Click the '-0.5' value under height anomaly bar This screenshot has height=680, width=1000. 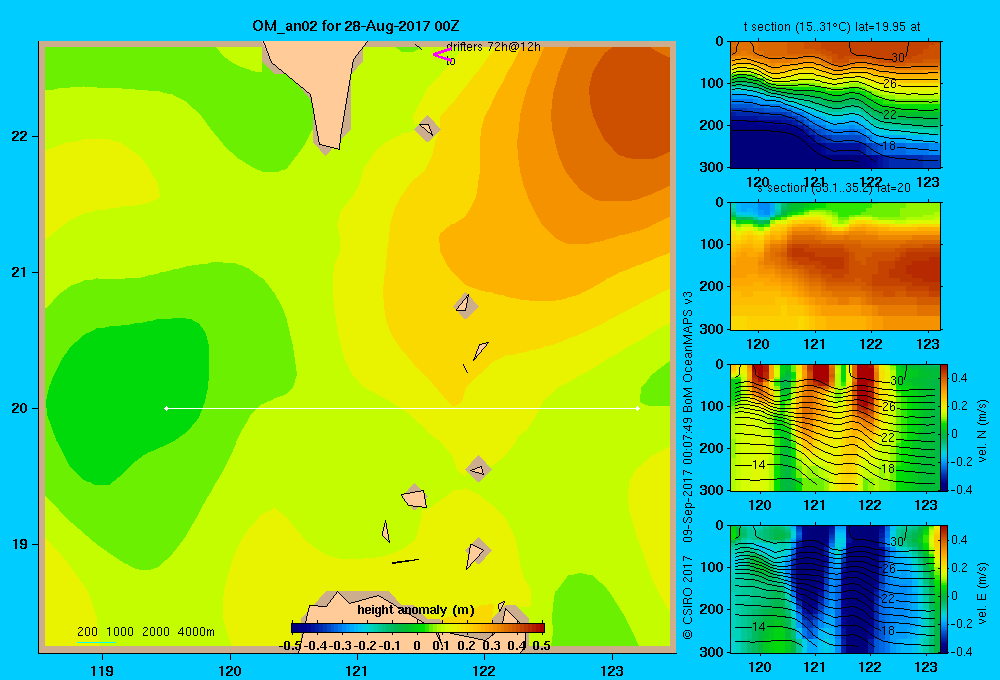(290, 646)
